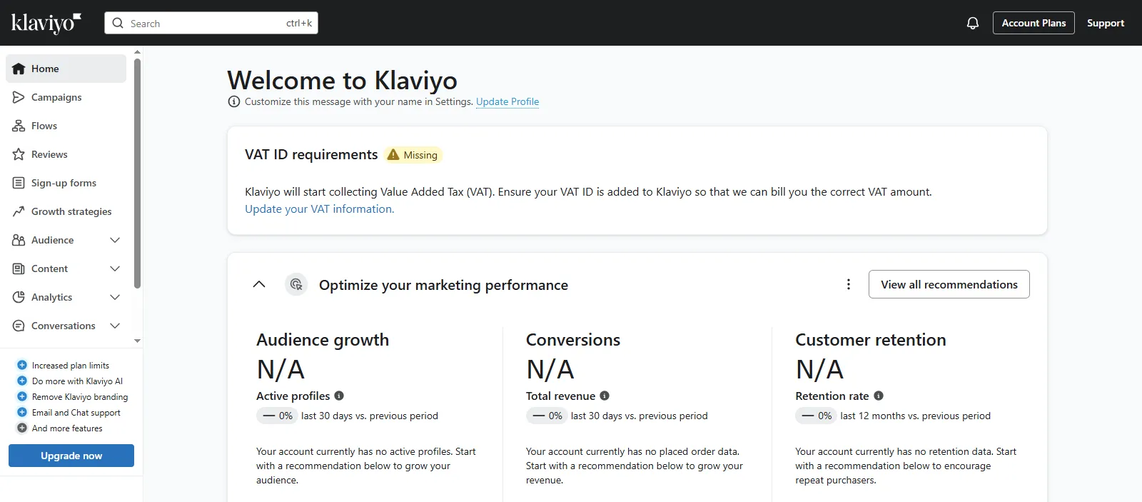Click Update your VAT information link
This screenshot has height=502, width=1142.
point(319,209)
